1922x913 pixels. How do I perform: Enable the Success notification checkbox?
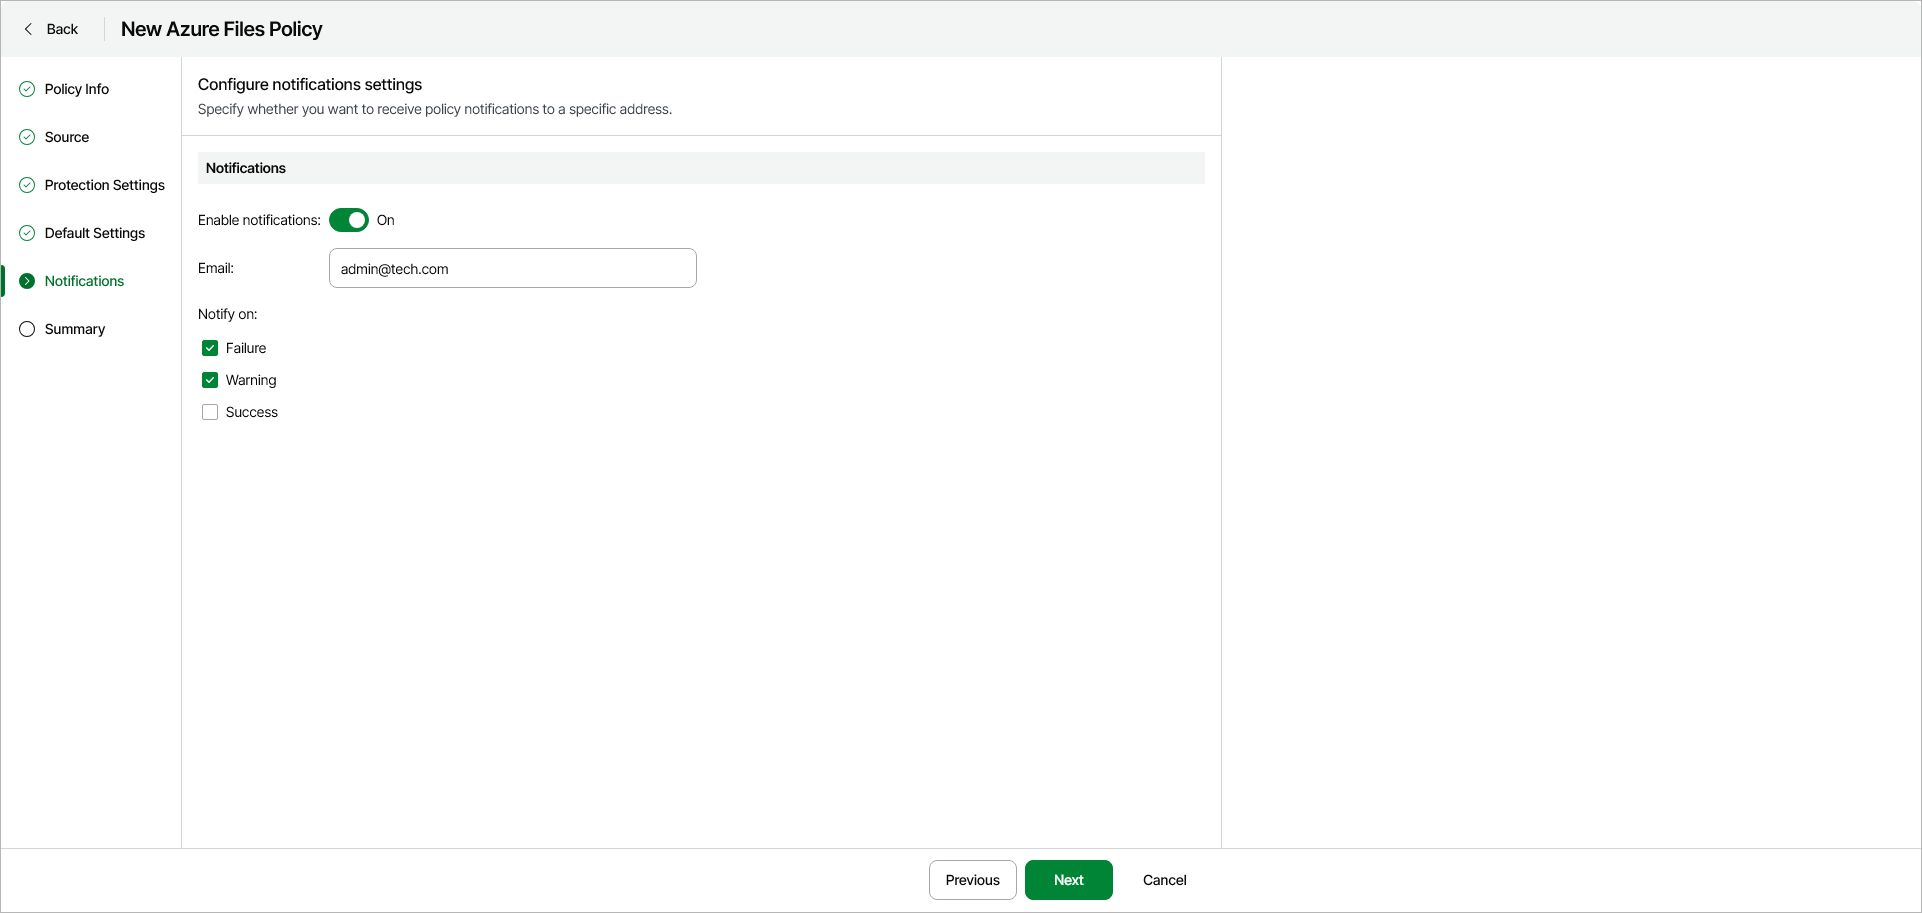[210, 412]
